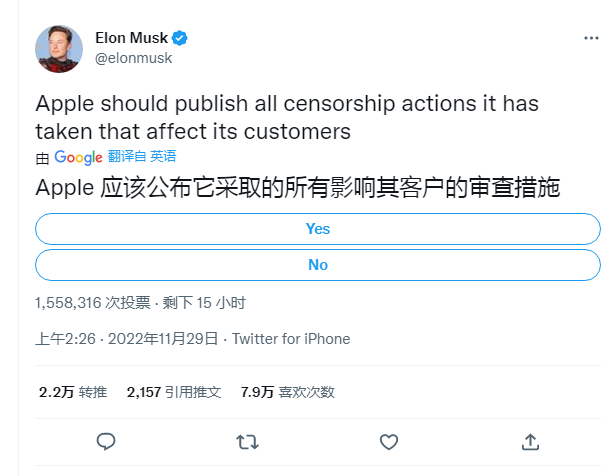
Task: Vote Yes in the poll
Action: tap(318, 229)
